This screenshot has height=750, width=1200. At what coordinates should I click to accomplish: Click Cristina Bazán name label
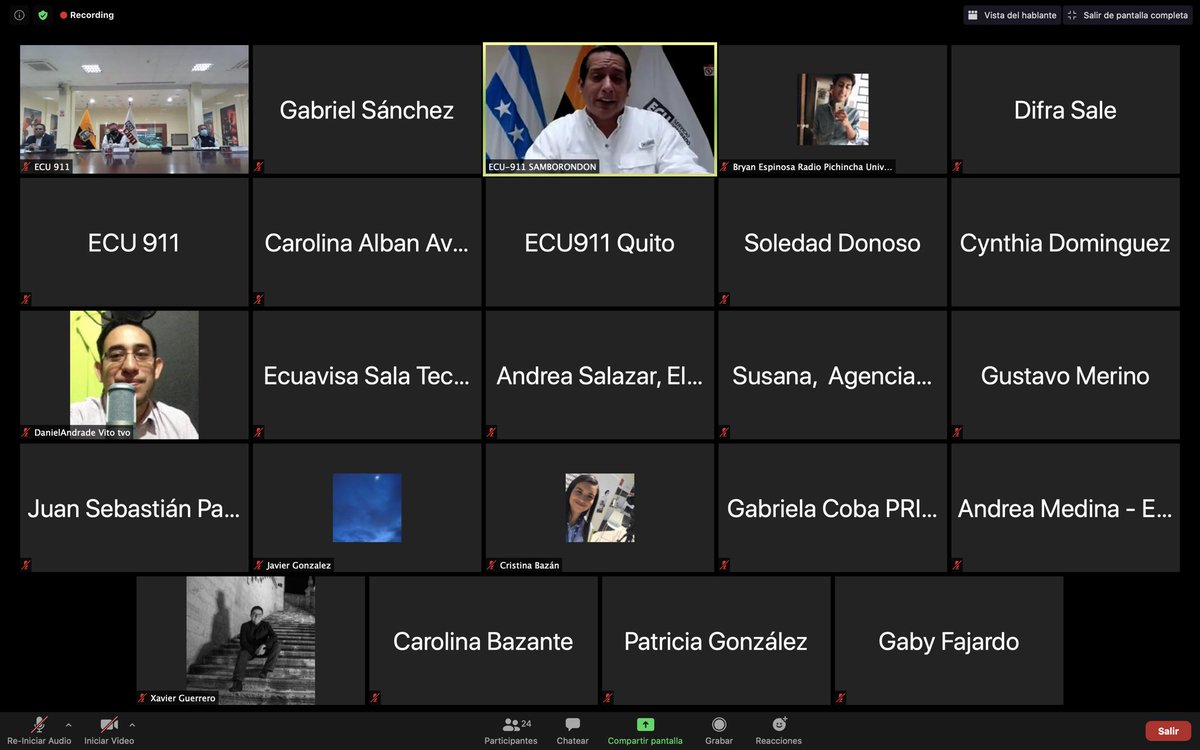coord(530,565)
